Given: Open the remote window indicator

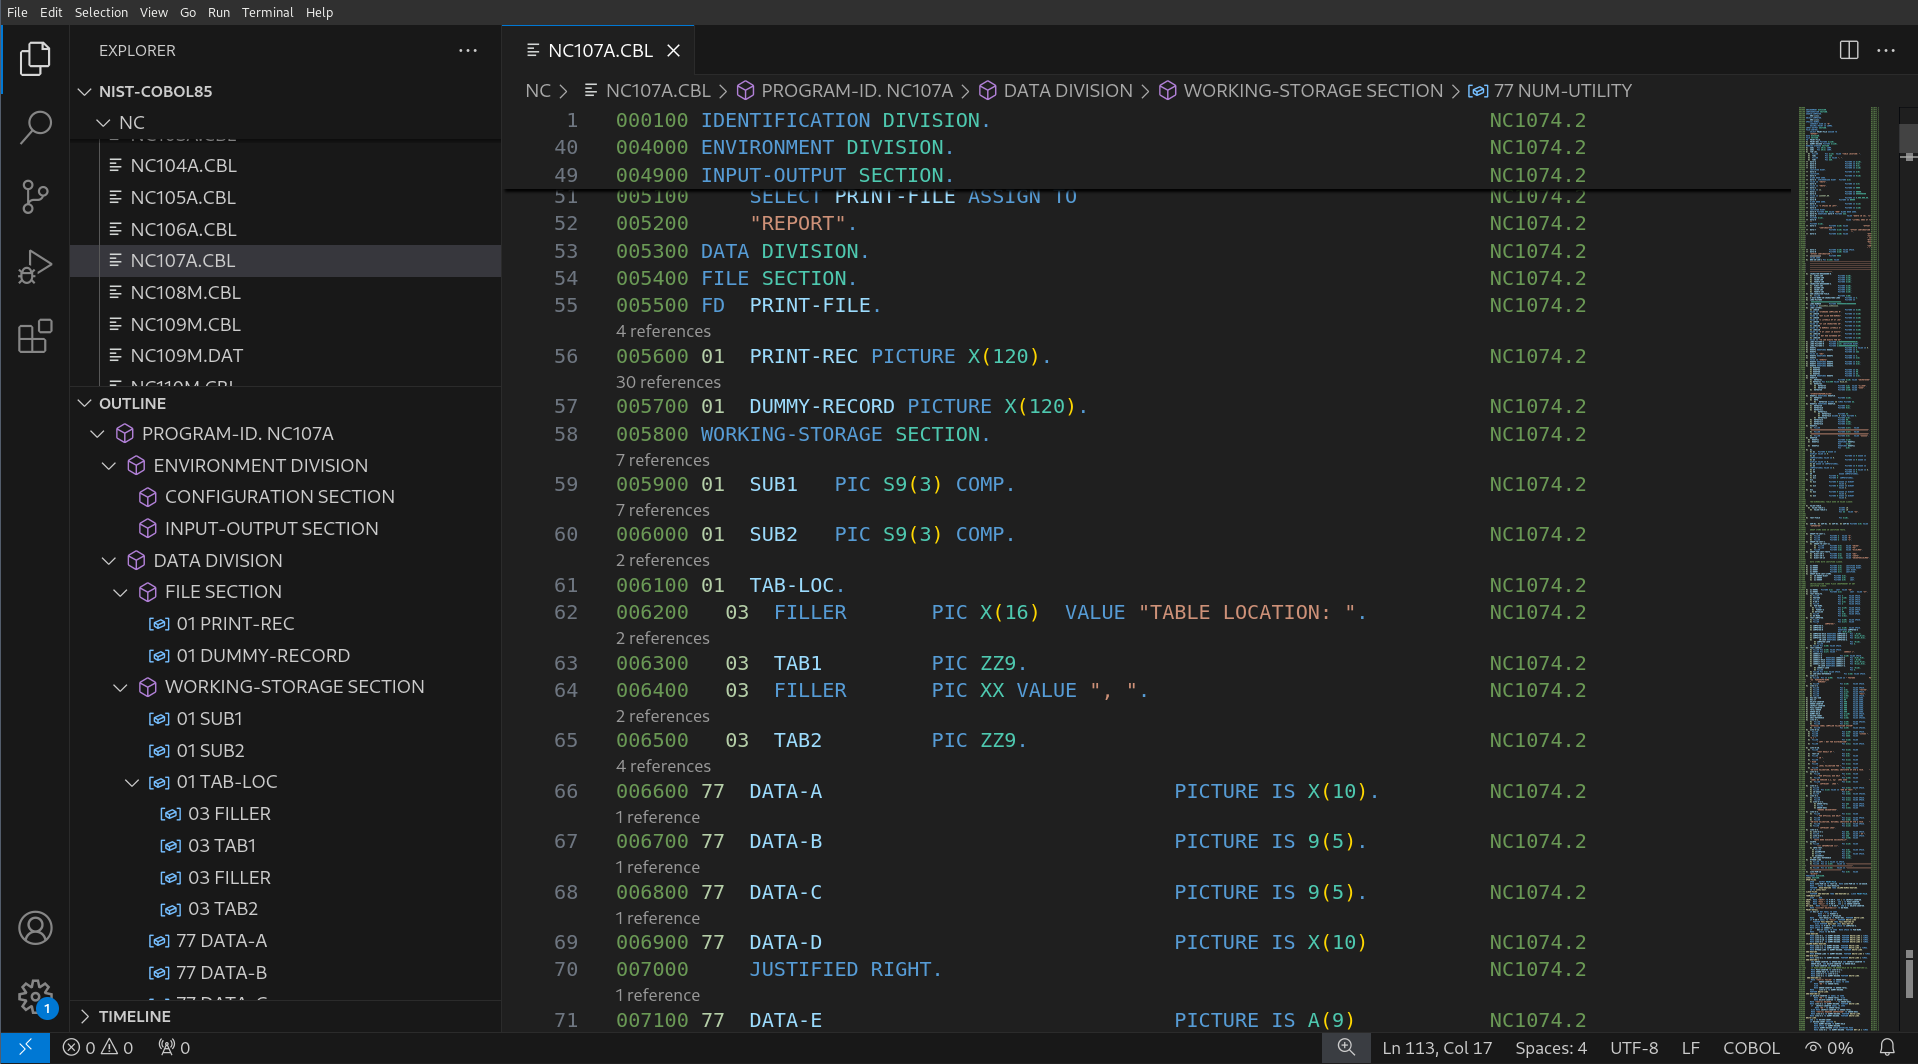Looking at the screenshot, I should tap(25, 1047).
